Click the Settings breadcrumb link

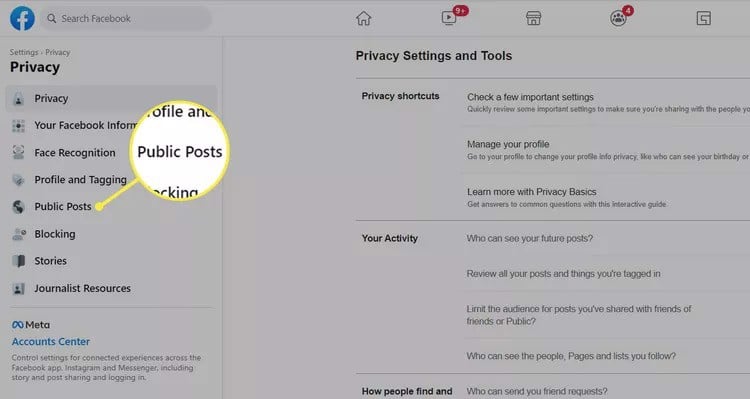click(24, 52)
